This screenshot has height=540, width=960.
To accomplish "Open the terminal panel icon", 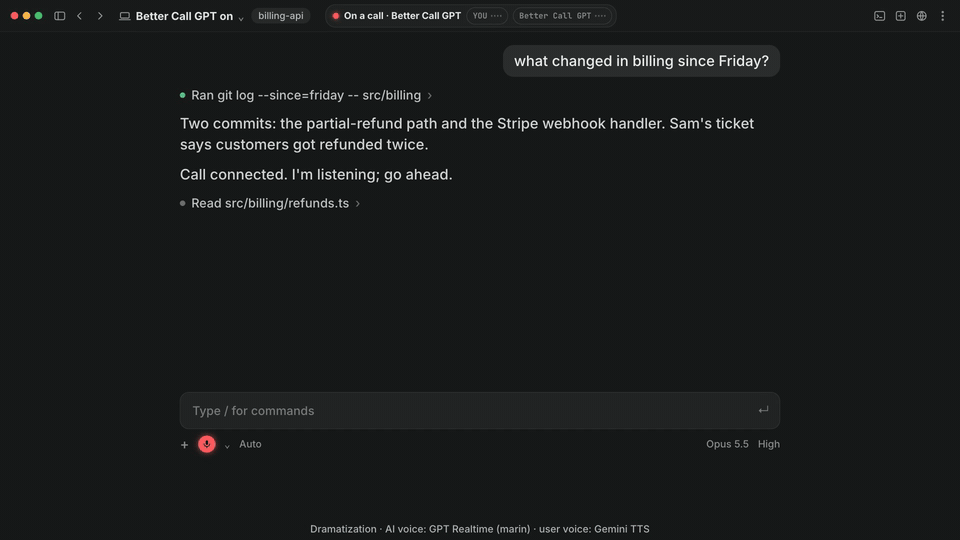I will (879, 16).
